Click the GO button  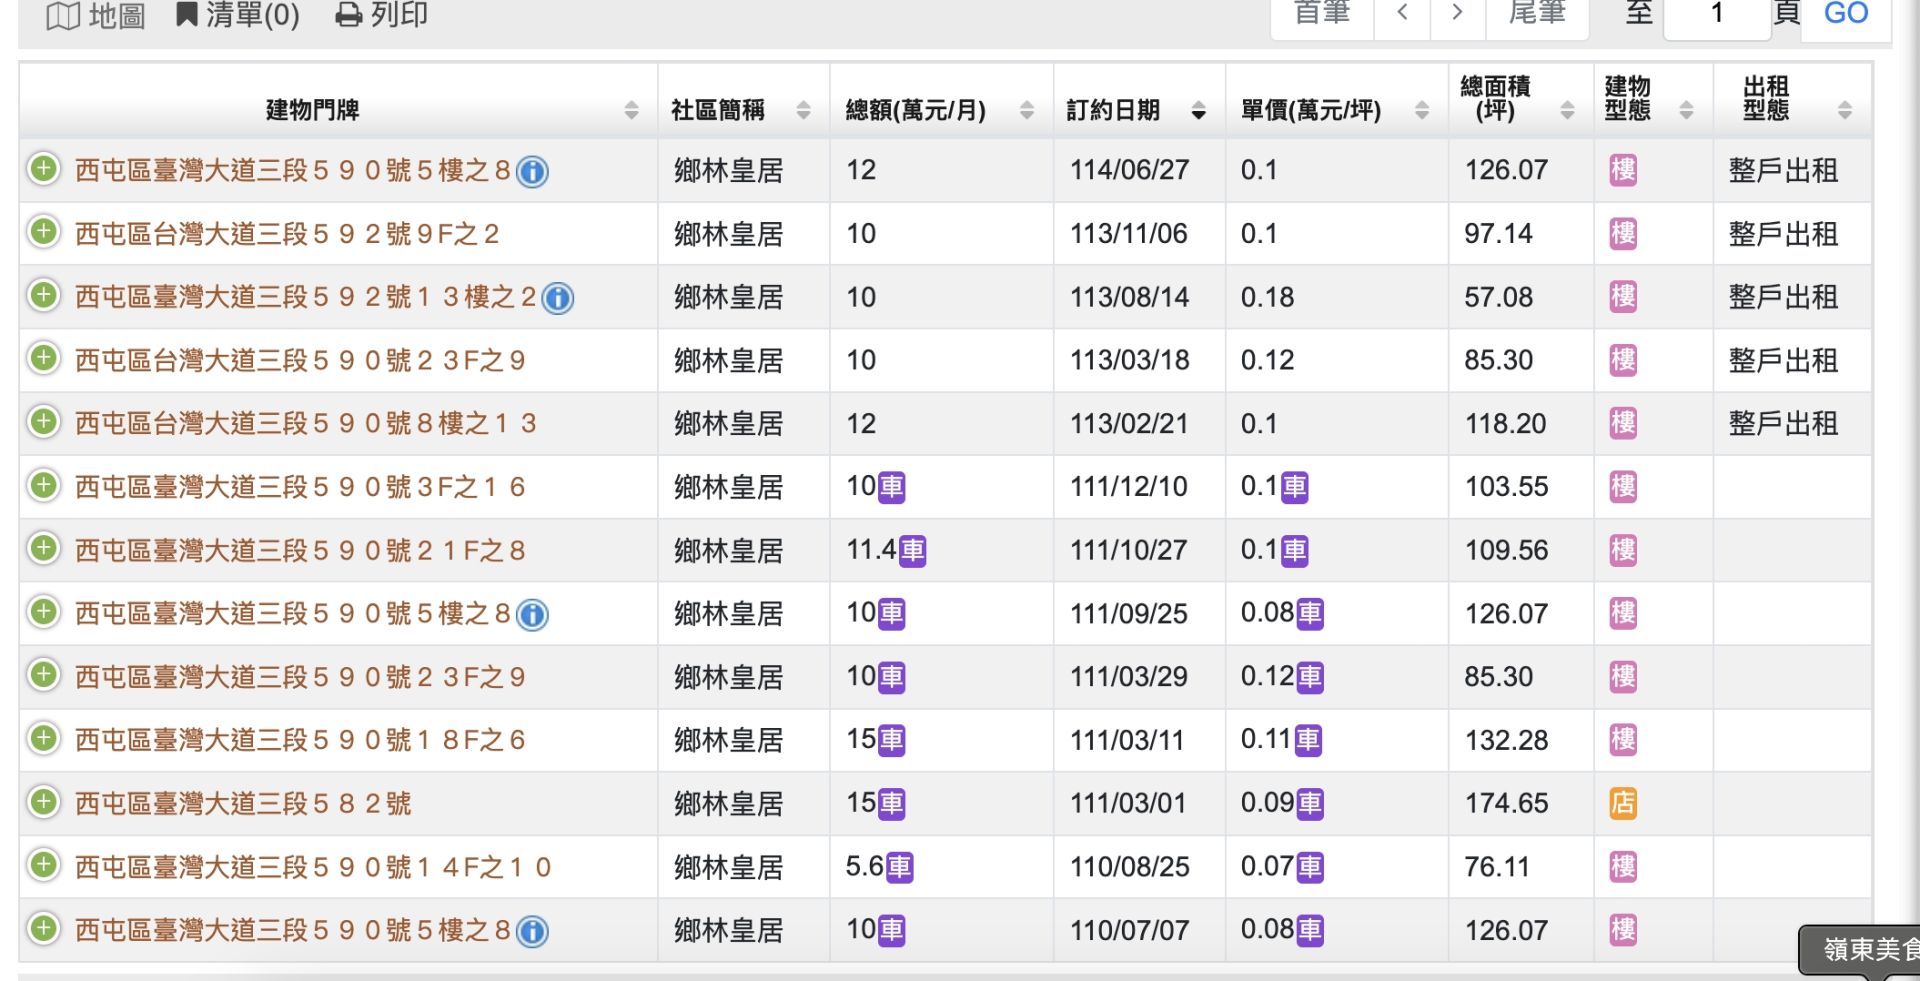coord(1845,14)
